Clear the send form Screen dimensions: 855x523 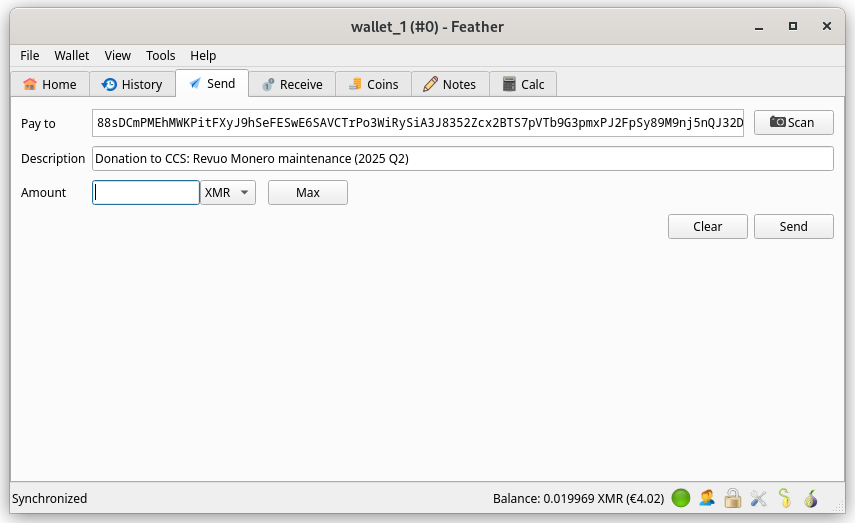click(707, 227)
